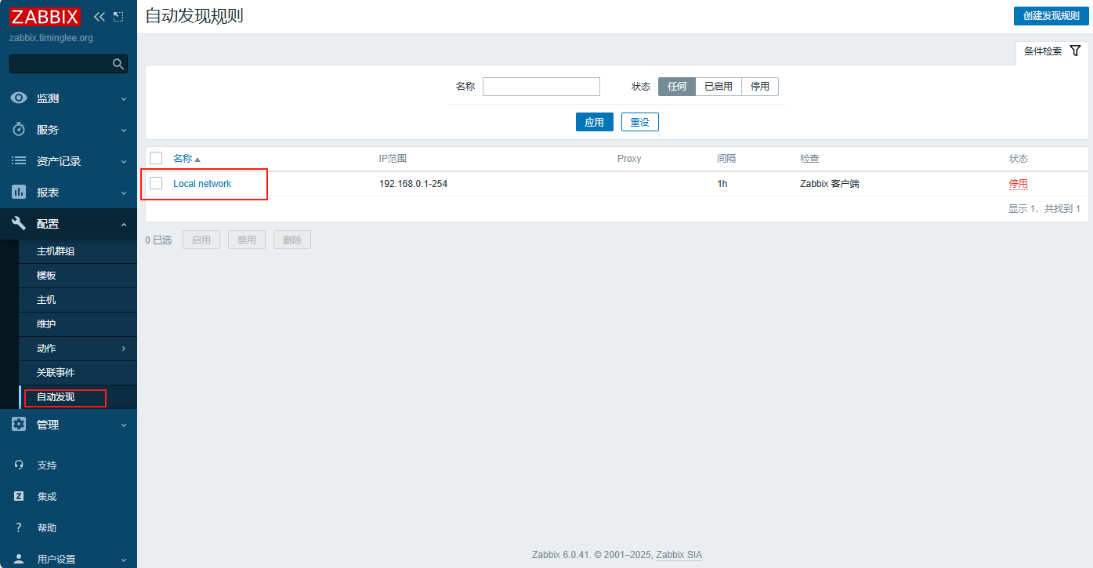
Task: Open the 模板 menu item
Action: (x=78, y=275)
